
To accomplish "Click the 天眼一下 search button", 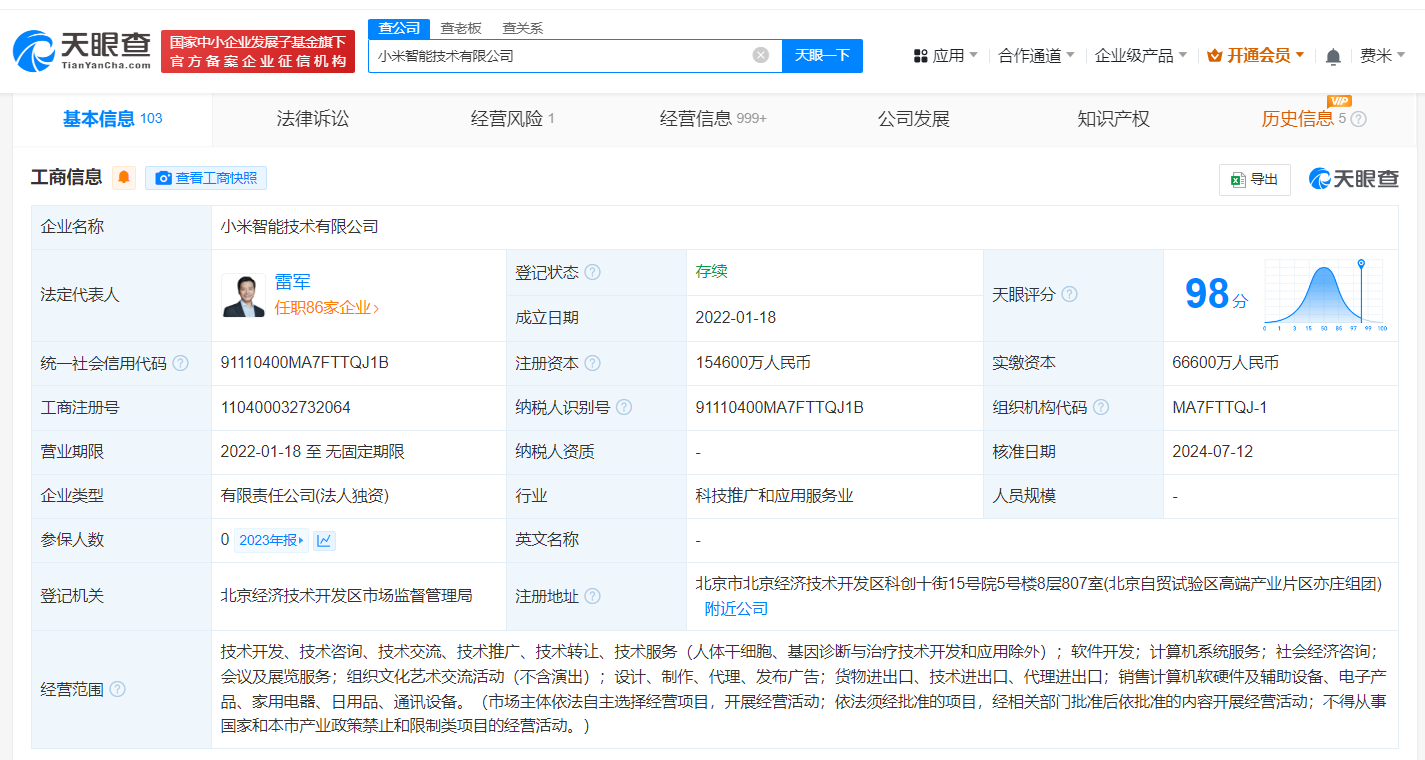I will pyautogui.click(x=822, y=55).
